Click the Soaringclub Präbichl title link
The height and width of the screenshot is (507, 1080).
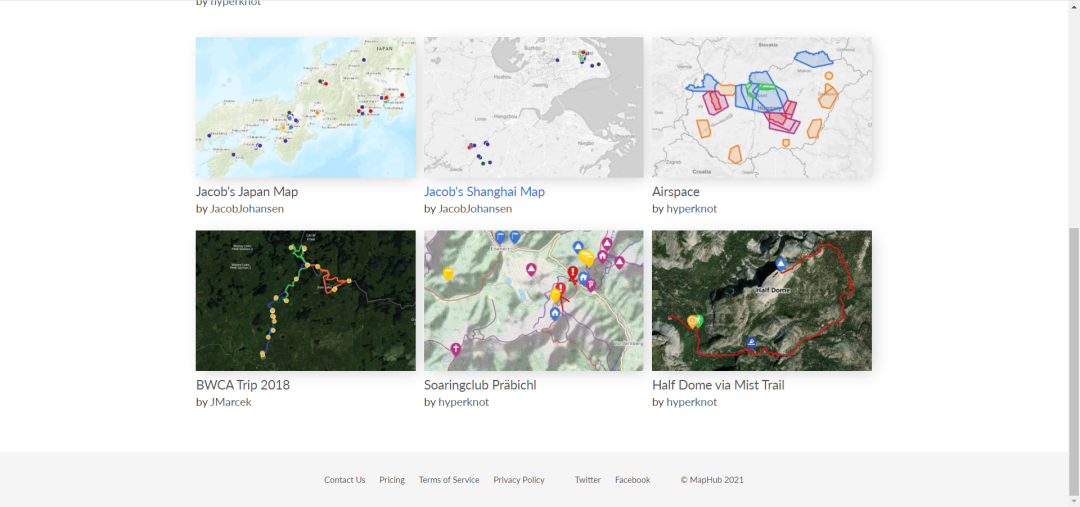pos(480,385)
